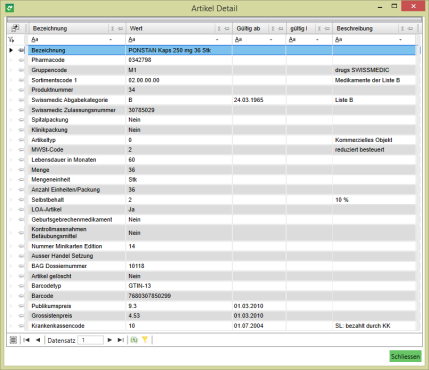Sort by Bezeichnung column header

coord(50,29)
